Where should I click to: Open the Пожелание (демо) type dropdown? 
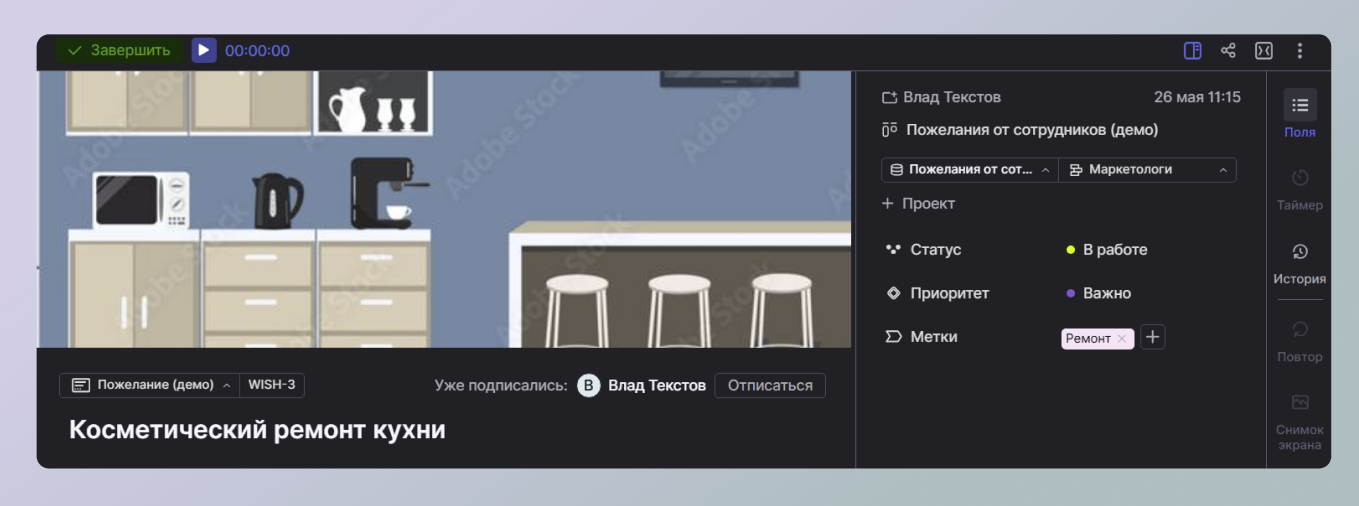click(x=149, y=385)
